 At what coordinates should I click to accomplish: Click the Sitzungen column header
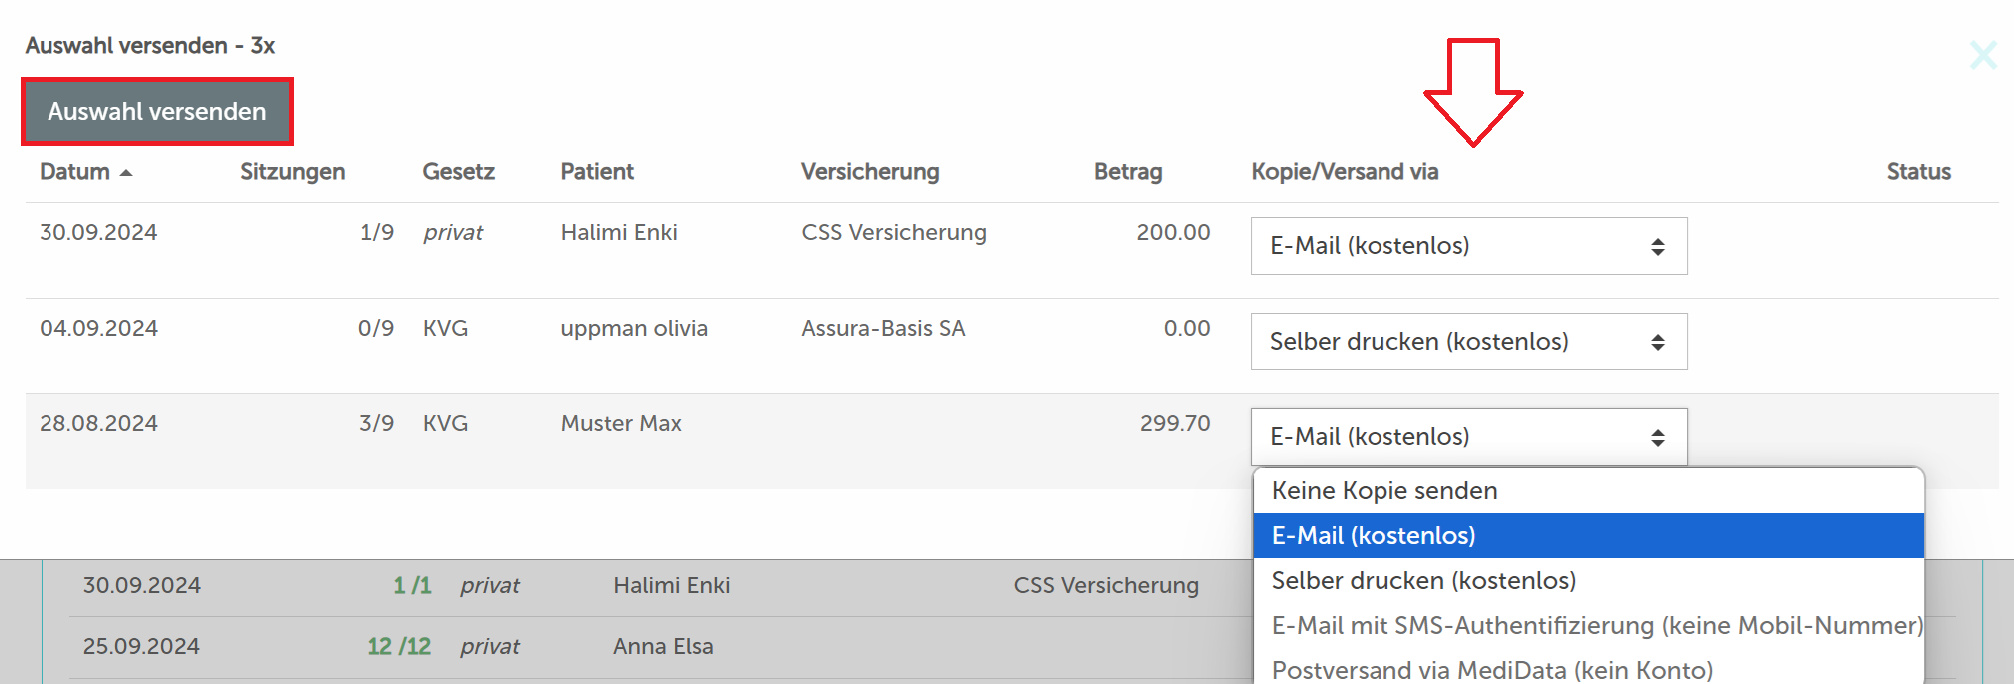click(x=292, y=172)
